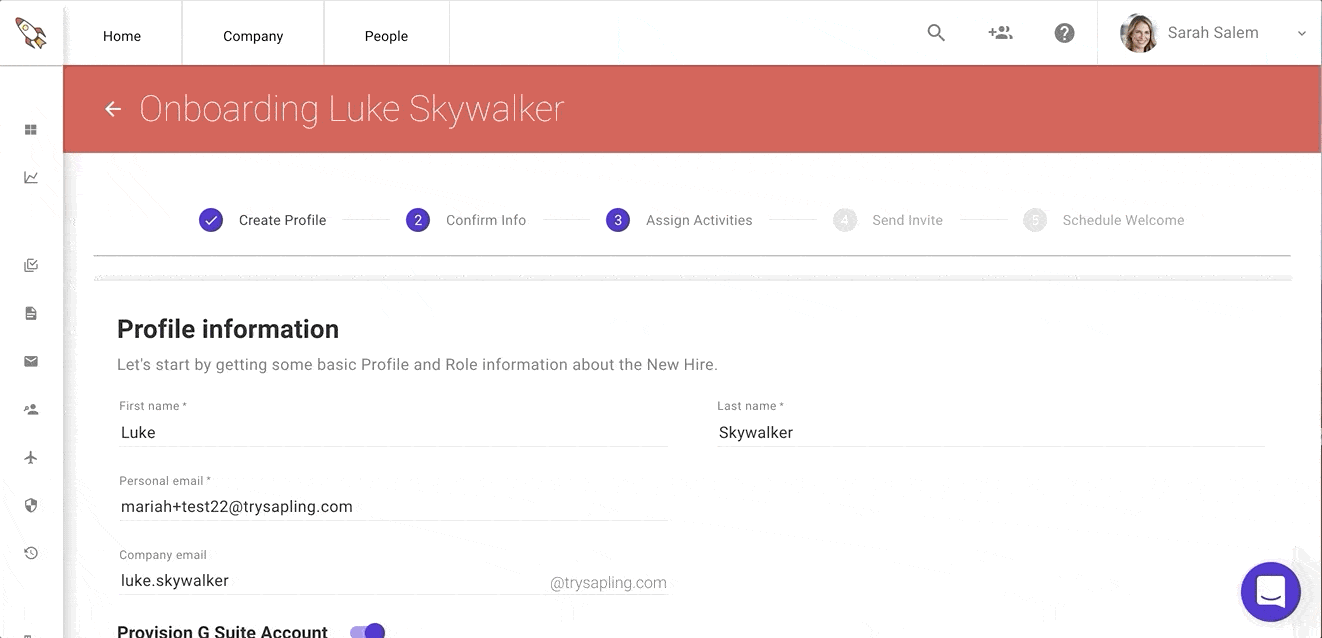This screenshot has width=1322, height=638.
Task: Go back using the arrow beside Onboarding title
Action: (113, 109)
